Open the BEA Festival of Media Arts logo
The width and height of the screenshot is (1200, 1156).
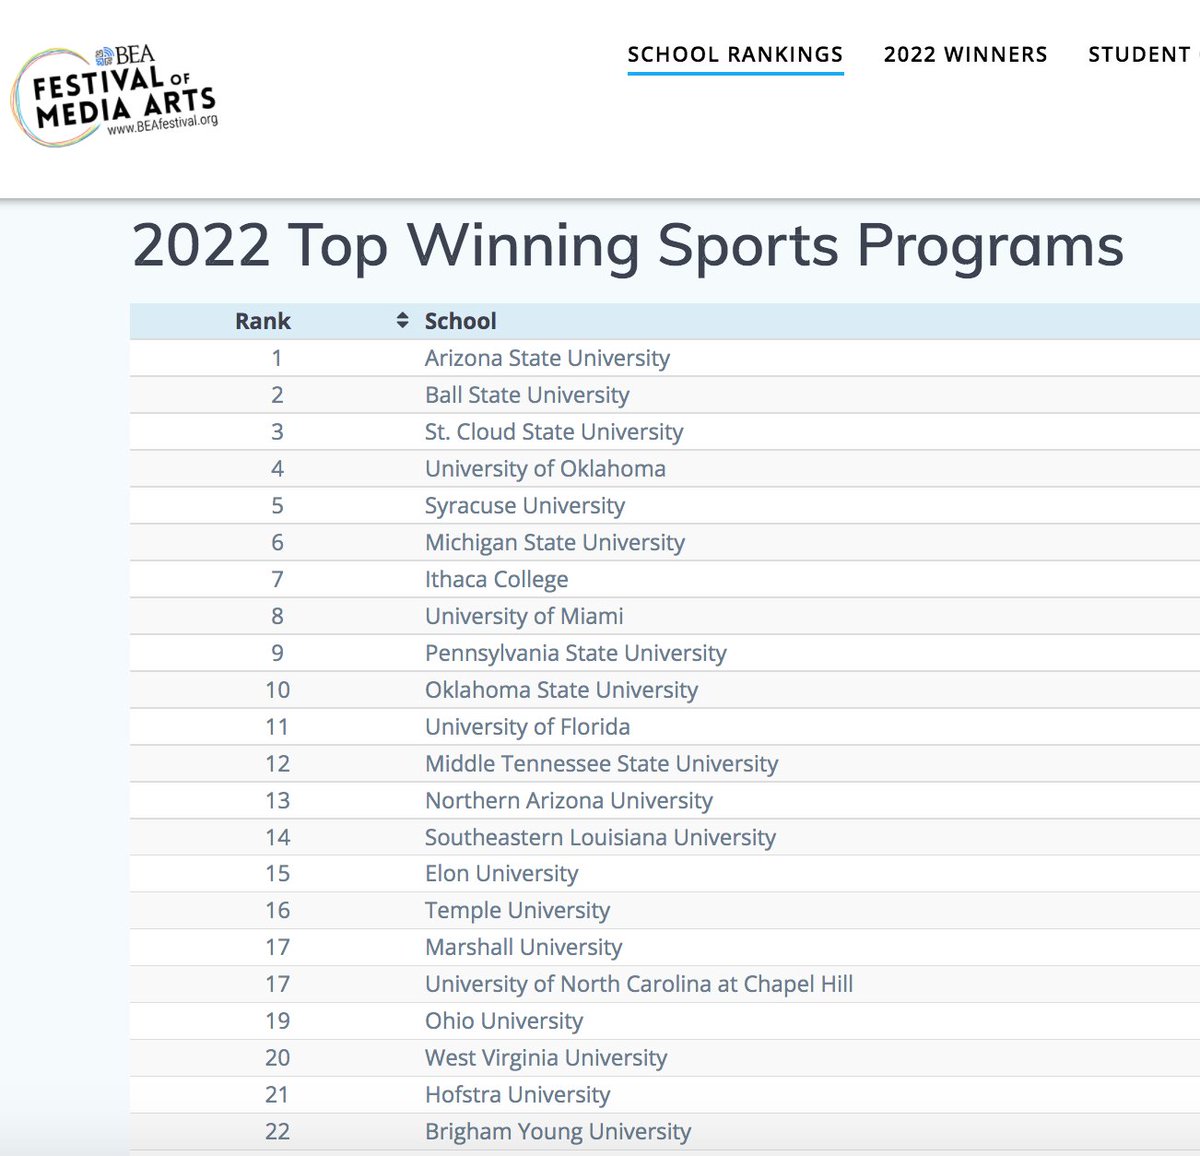114,98
